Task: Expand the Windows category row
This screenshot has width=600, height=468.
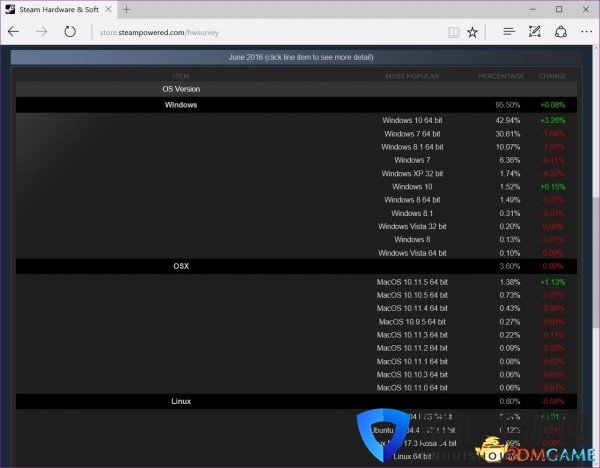Action: point(297,105)
